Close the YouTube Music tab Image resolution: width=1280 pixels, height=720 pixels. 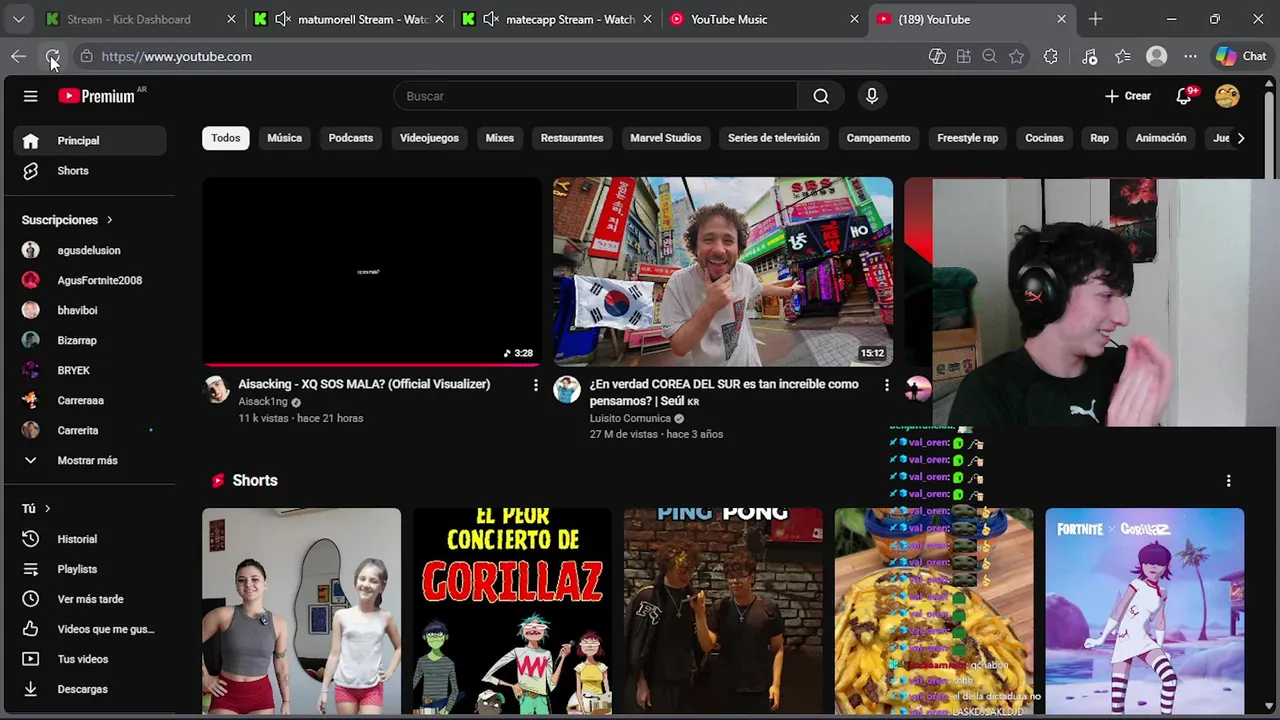pos(854,19)
